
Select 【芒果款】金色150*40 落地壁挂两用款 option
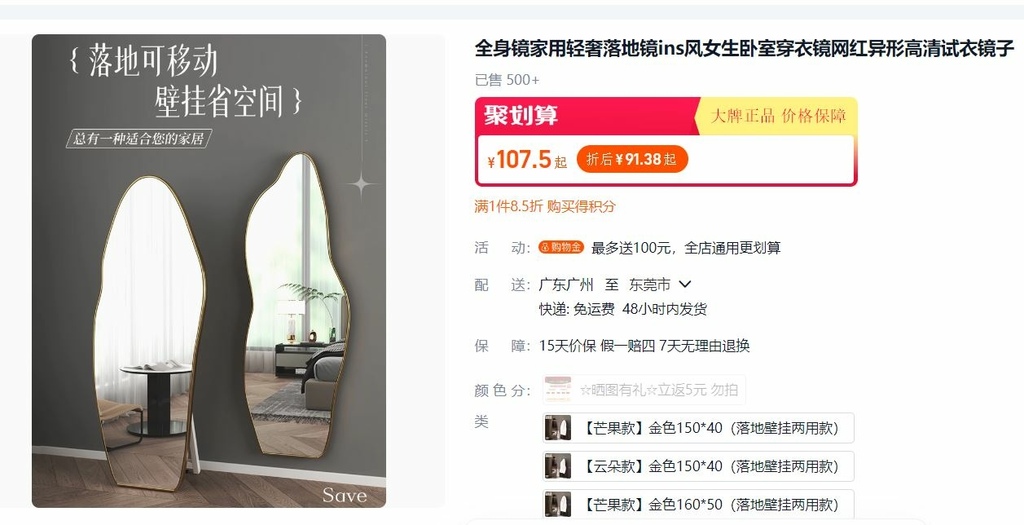pos(698,428)
